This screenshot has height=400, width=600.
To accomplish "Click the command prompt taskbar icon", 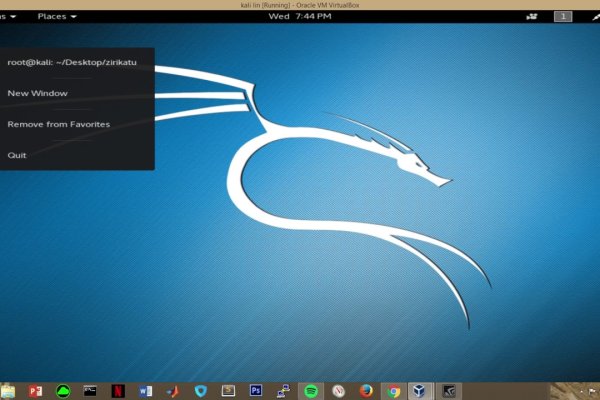I will 91,390.
